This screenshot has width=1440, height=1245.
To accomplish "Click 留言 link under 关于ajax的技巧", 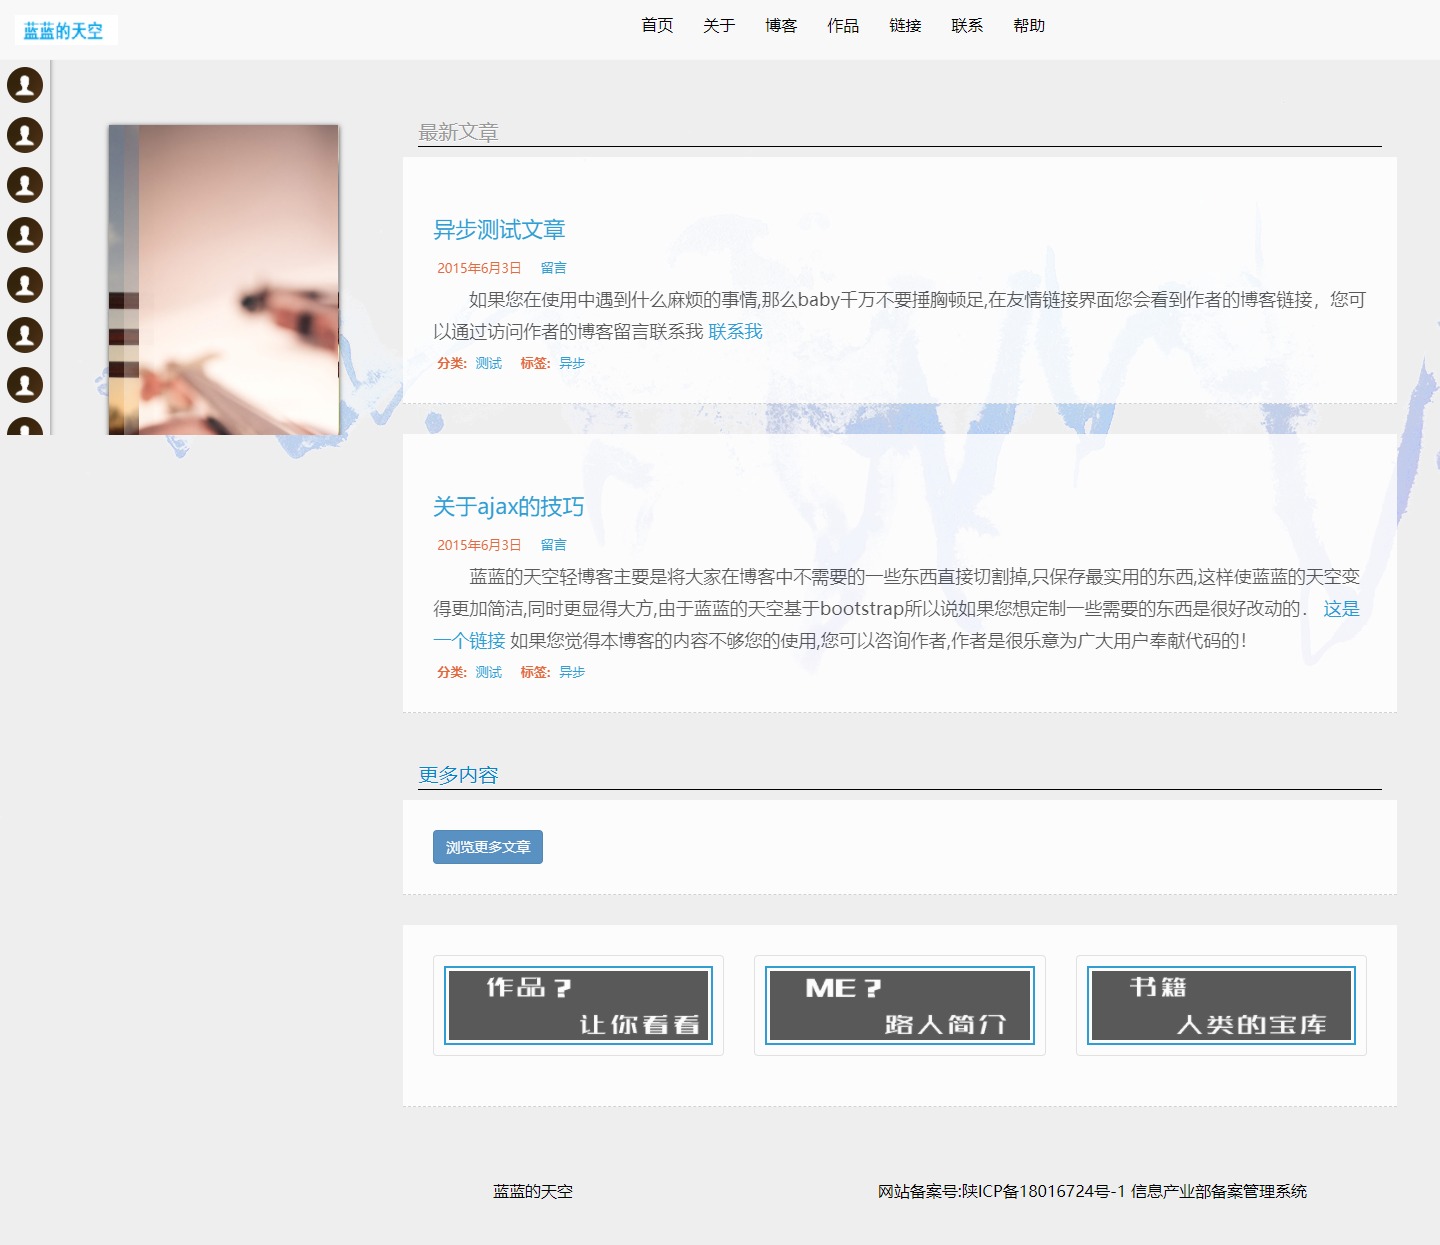I will click(553, 545).
